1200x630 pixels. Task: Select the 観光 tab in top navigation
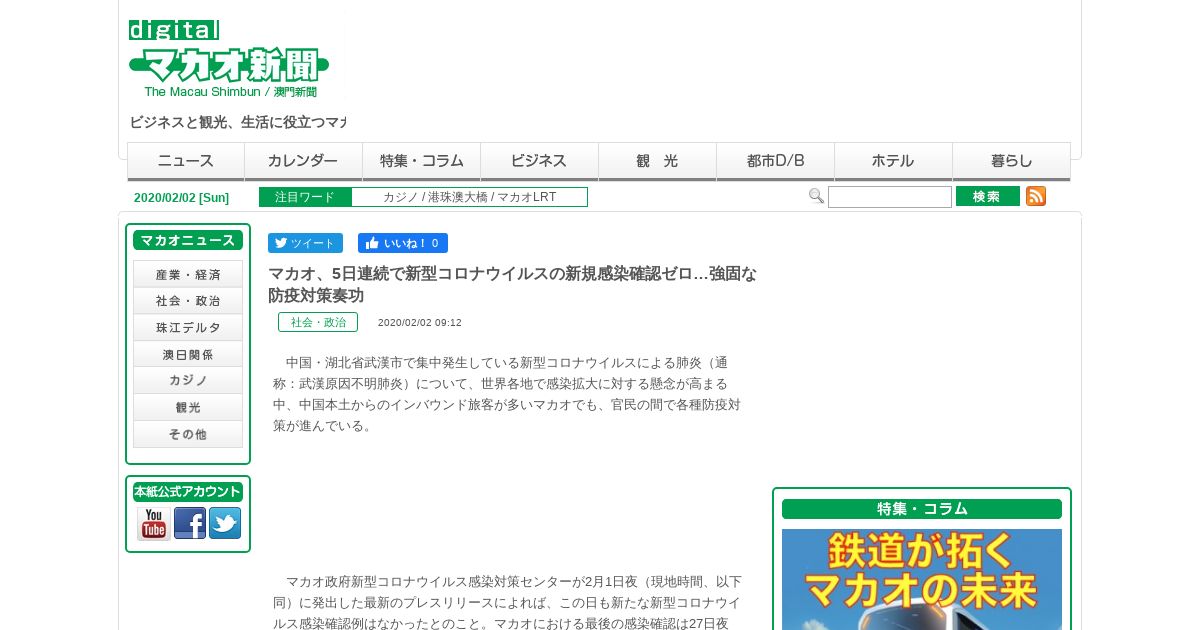[x=657, y=161]
